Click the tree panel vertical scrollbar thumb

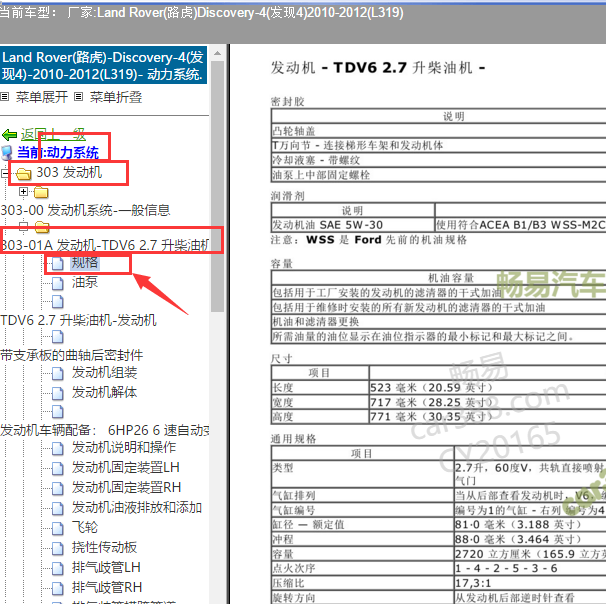(218, 186)
